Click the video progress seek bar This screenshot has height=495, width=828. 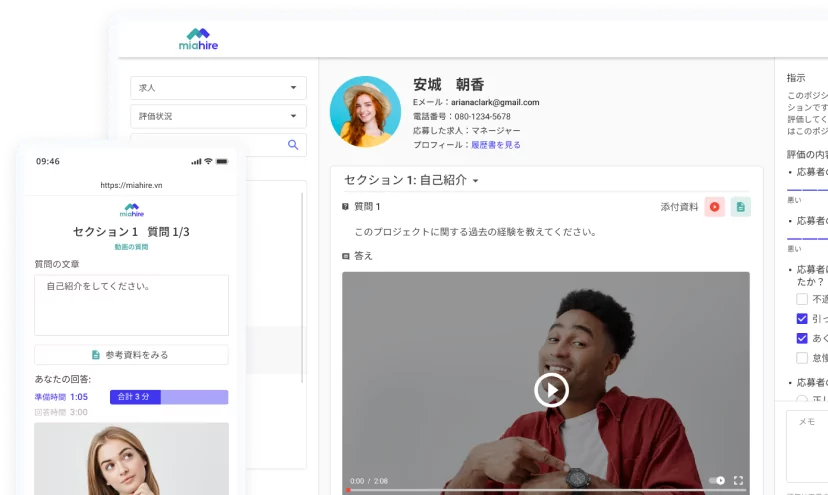[x=545, y=491]
